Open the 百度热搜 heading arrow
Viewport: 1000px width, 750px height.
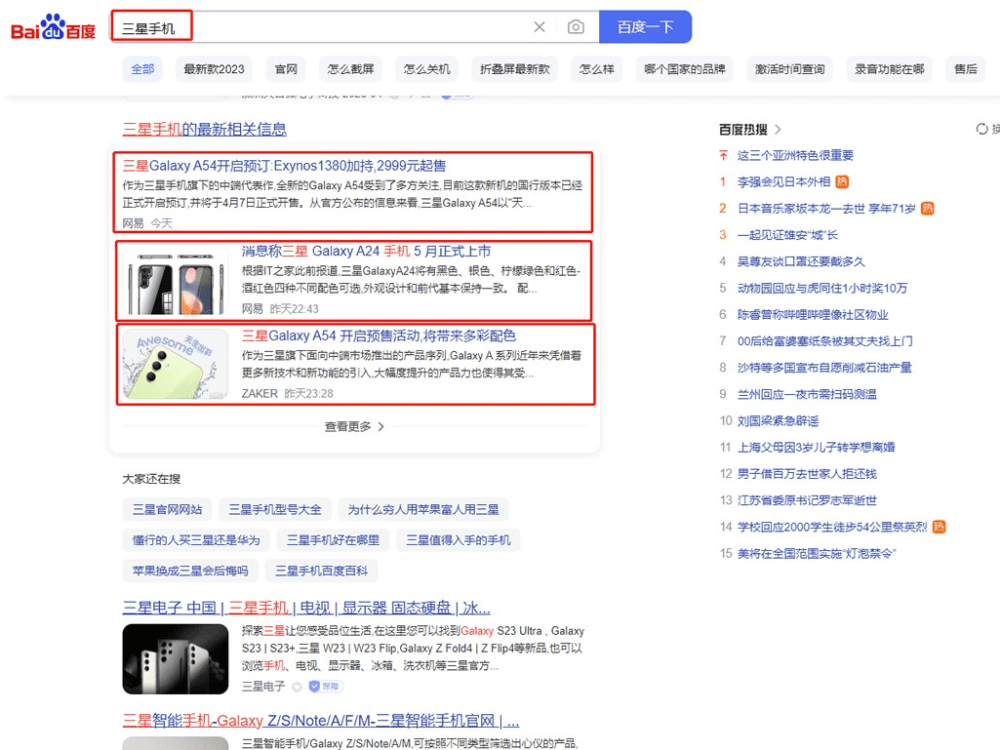[x=777, y=129]
